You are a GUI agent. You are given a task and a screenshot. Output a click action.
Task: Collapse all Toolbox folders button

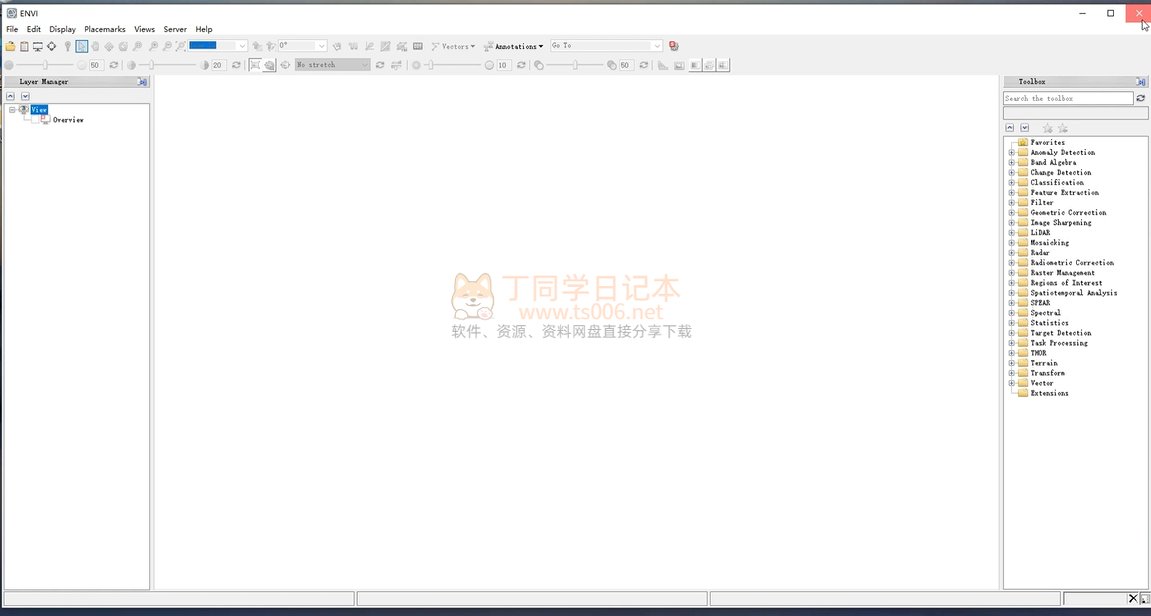[1010, 128]
